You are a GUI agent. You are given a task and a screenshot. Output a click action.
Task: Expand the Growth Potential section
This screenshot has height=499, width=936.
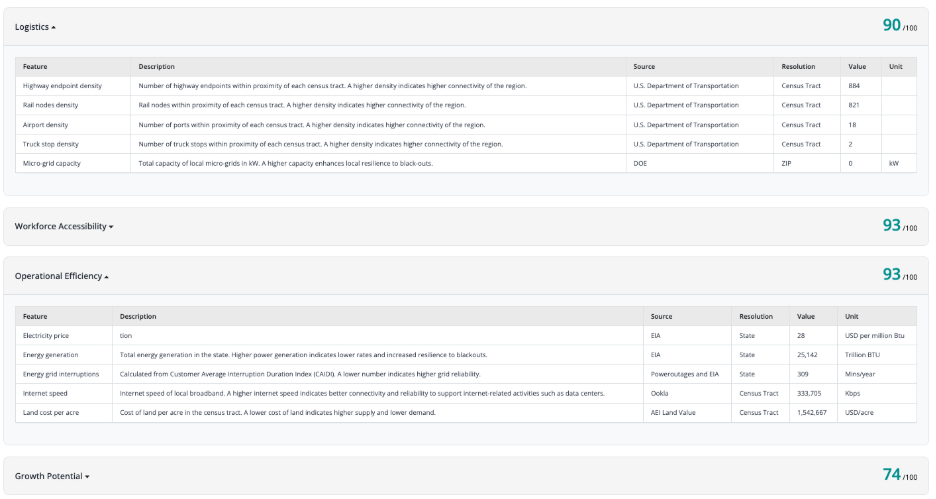(52, 476)
